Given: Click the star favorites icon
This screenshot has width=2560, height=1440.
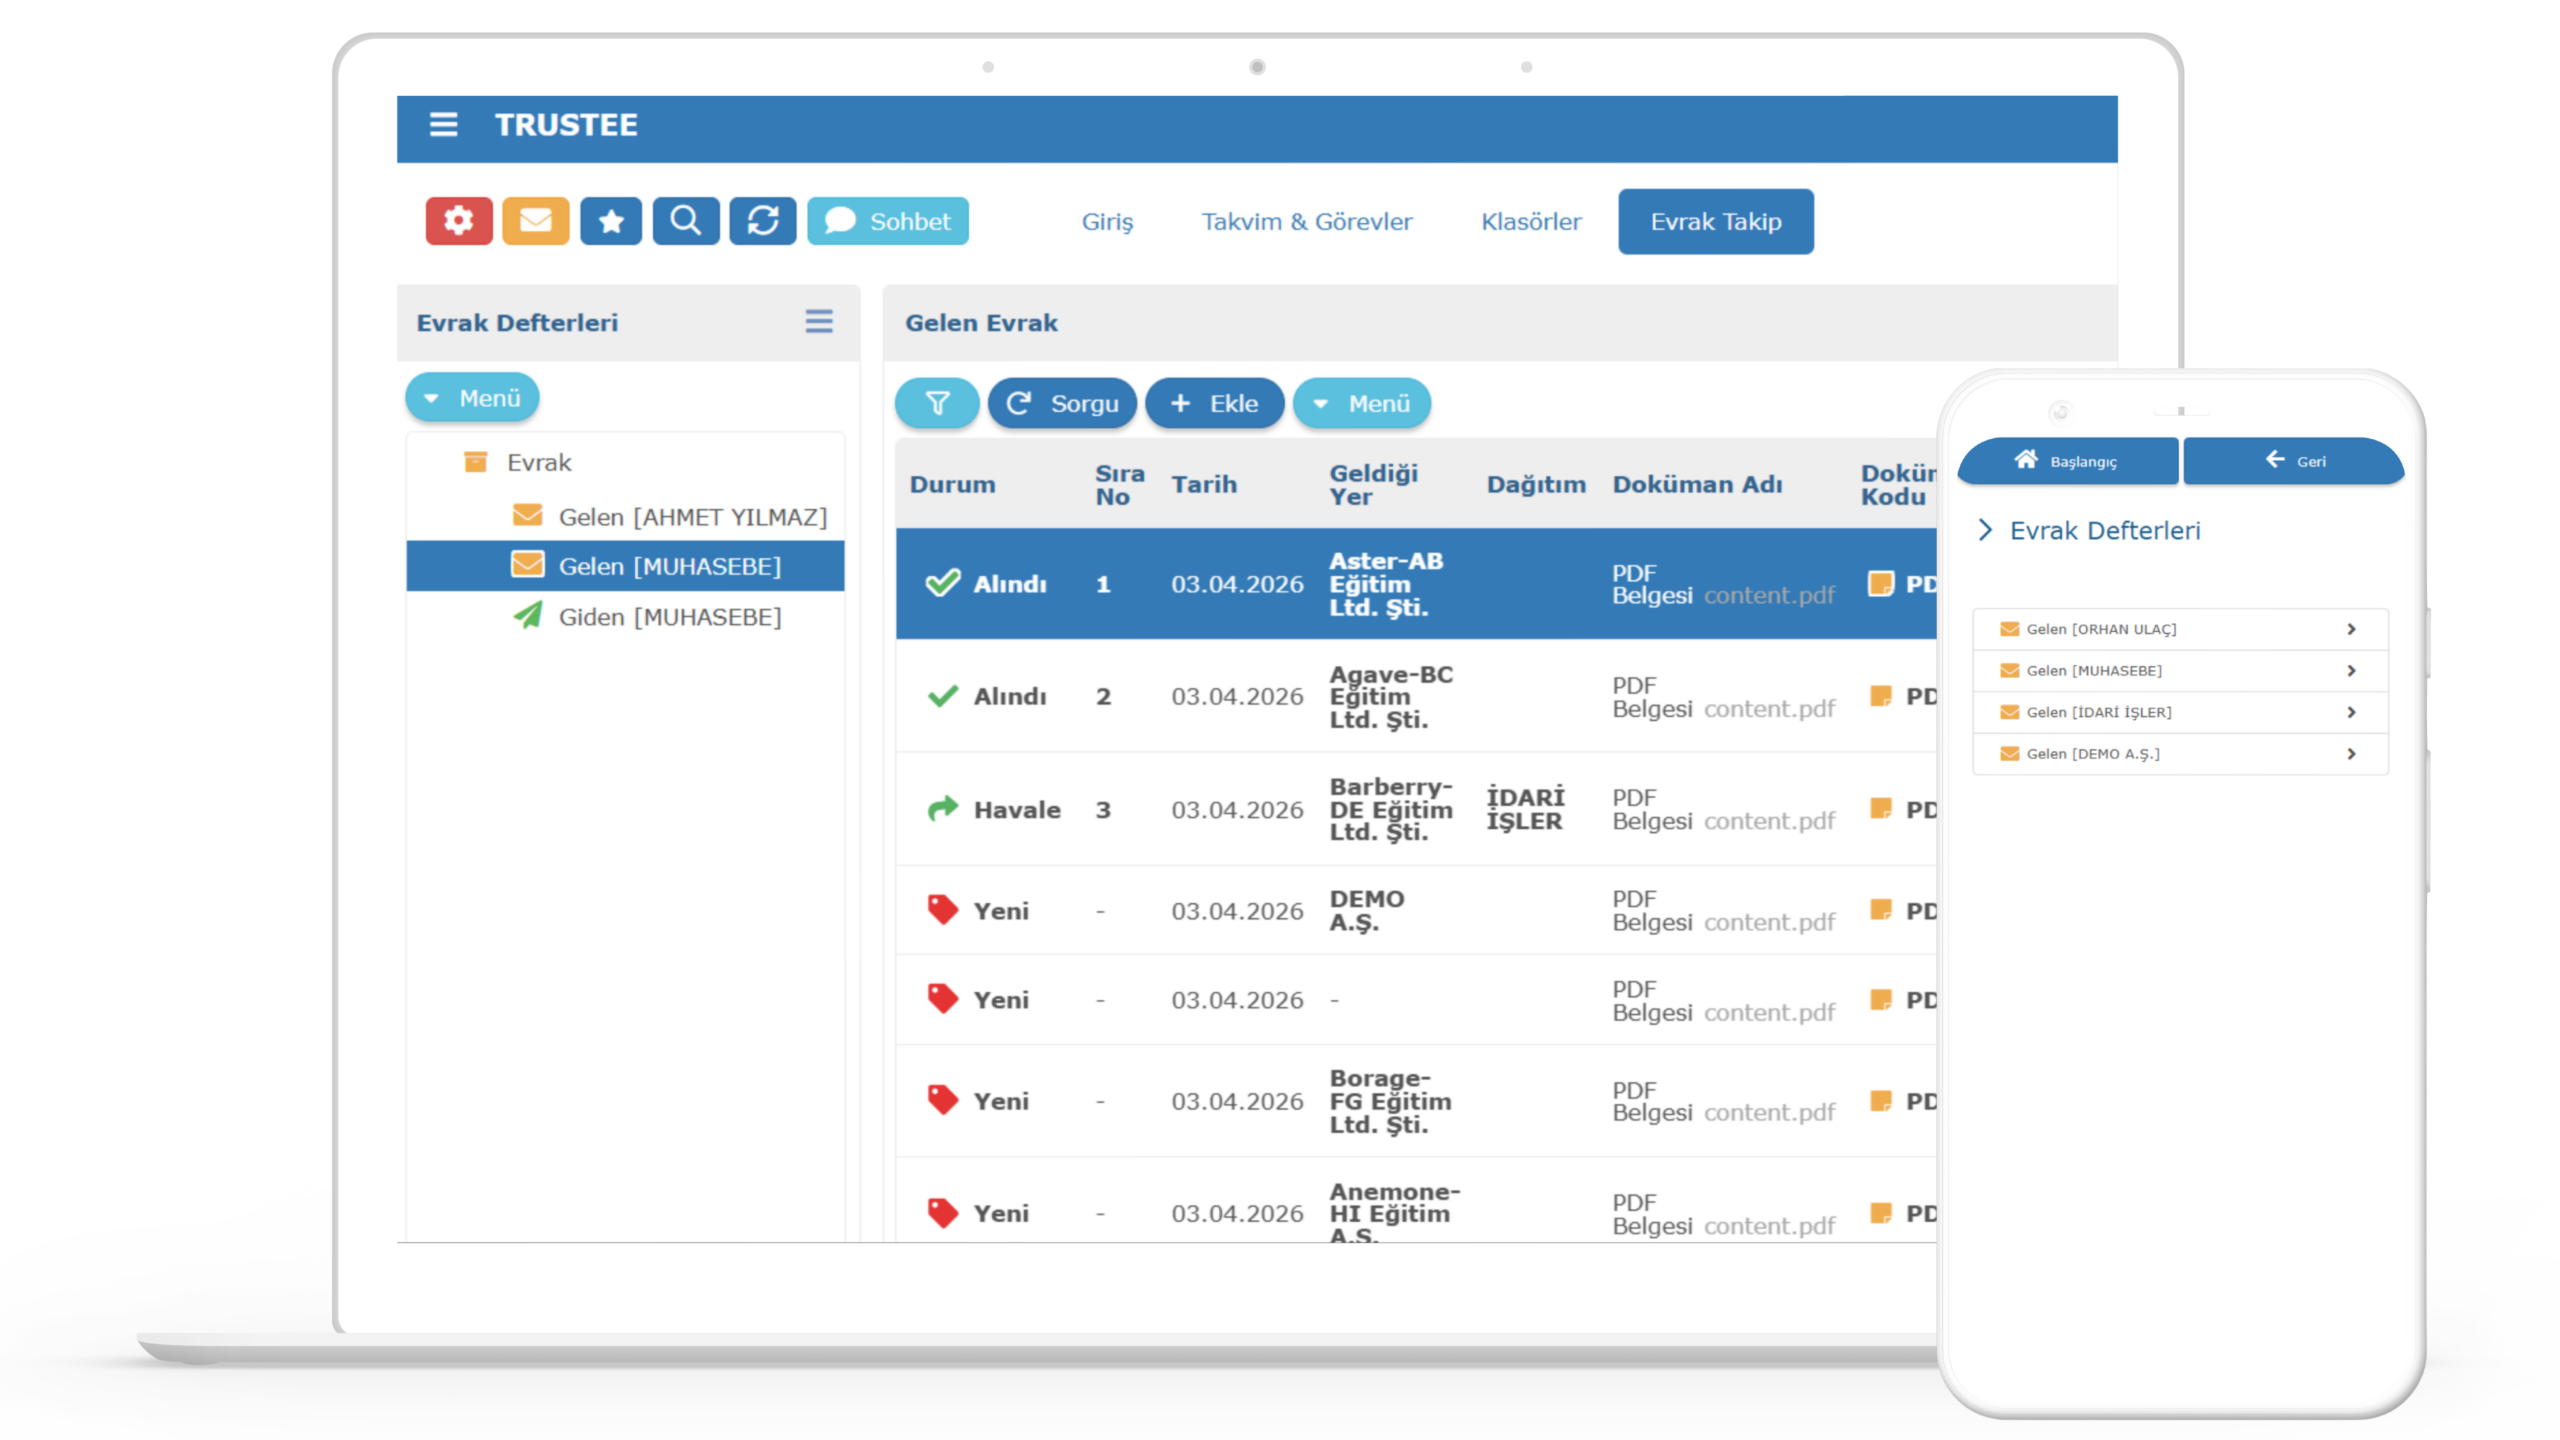Looking at the screenshot, I should 611,220.
